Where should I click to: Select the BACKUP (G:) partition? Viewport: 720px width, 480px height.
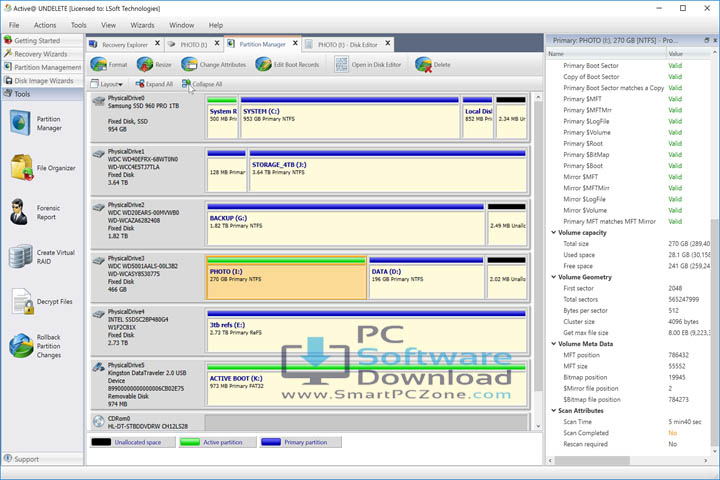[346, 224]
